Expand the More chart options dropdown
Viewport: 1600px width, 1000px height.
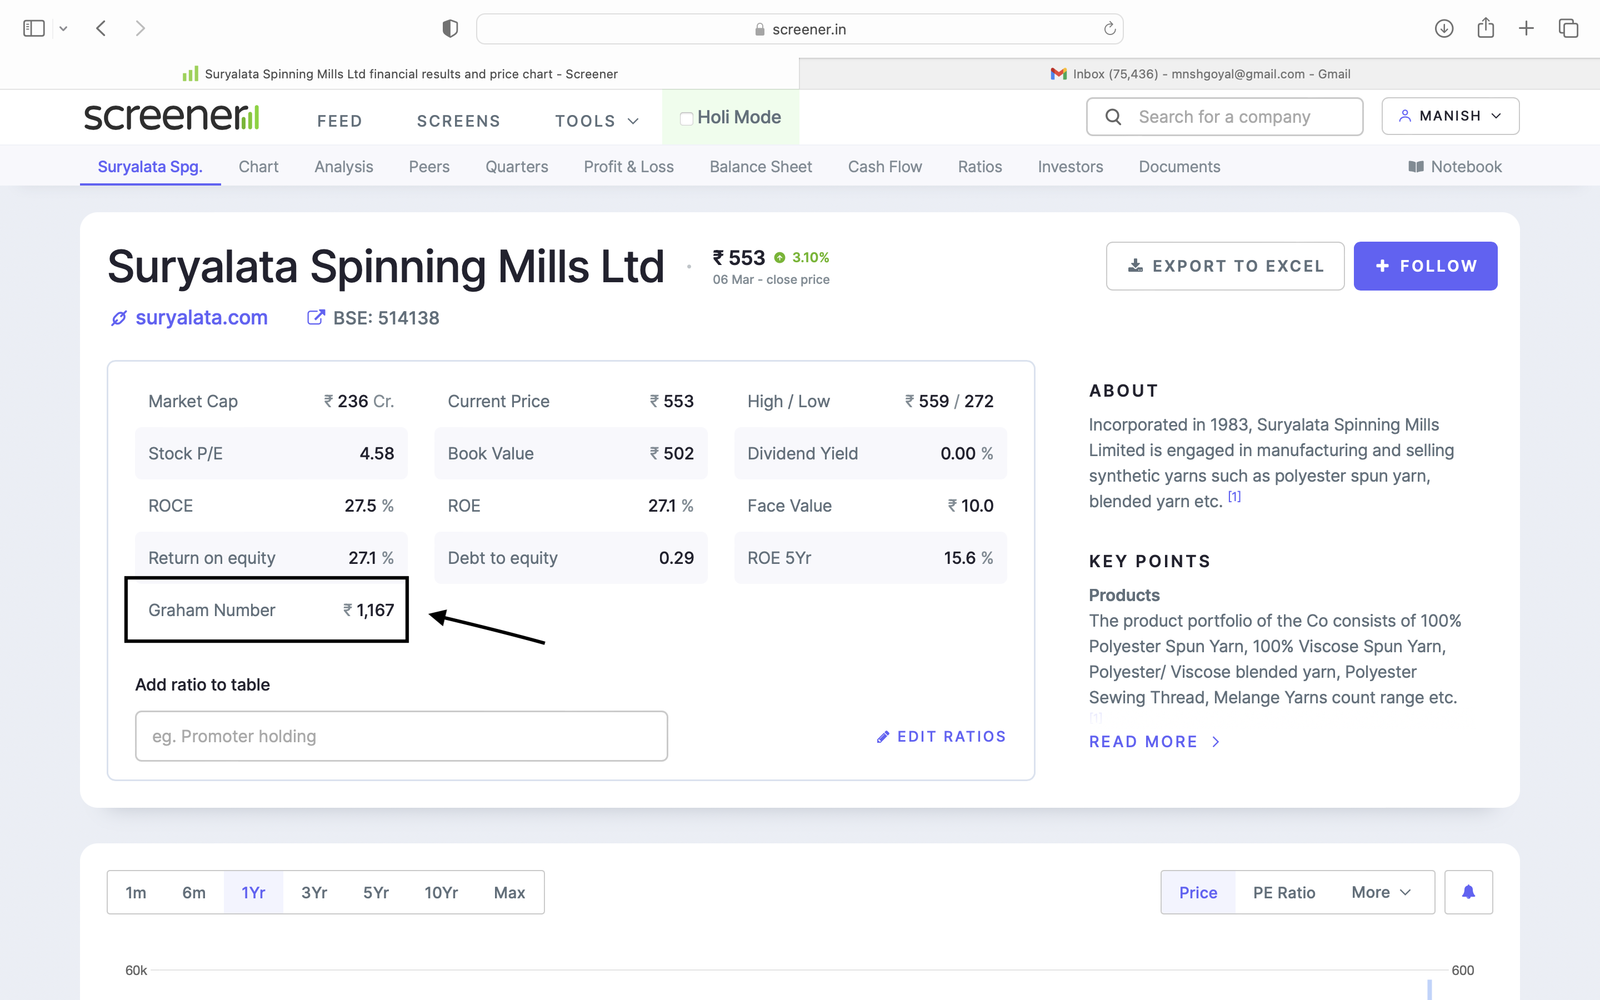[1380, 892]
